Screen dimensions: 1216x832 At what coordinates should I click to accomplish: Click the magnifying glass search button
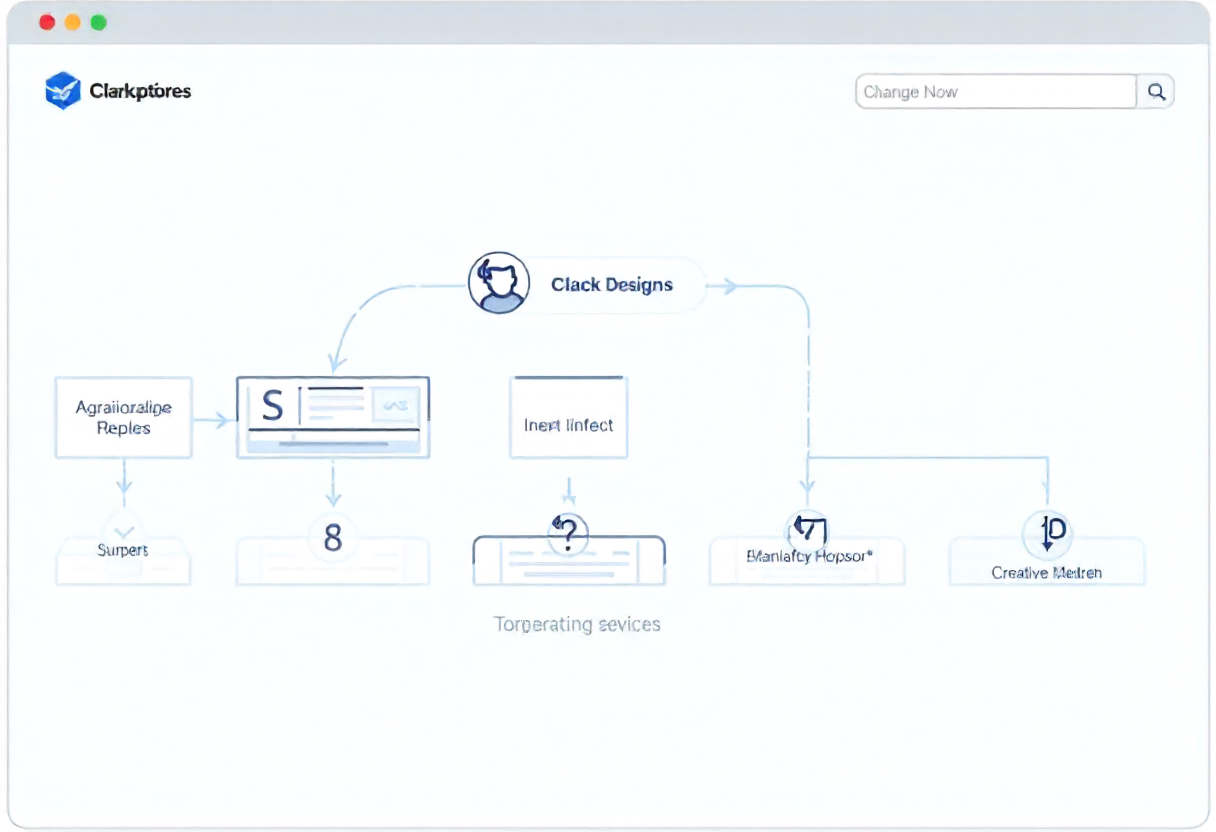click(1156, 92)
